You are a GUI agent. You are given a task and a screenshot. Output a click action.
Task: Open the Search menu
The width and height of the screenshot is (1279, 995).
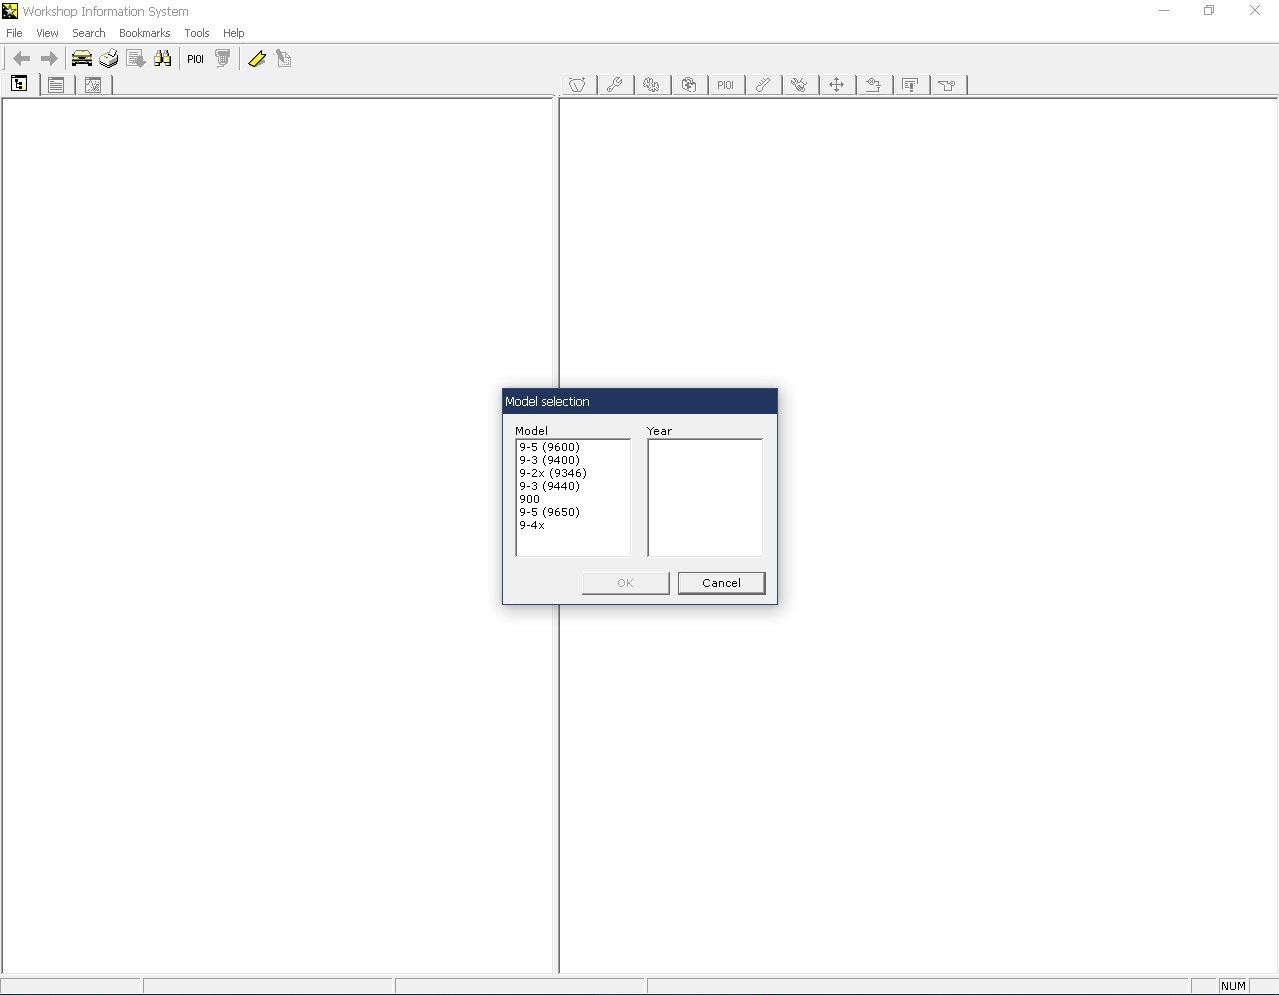click(x=89, y=33)
